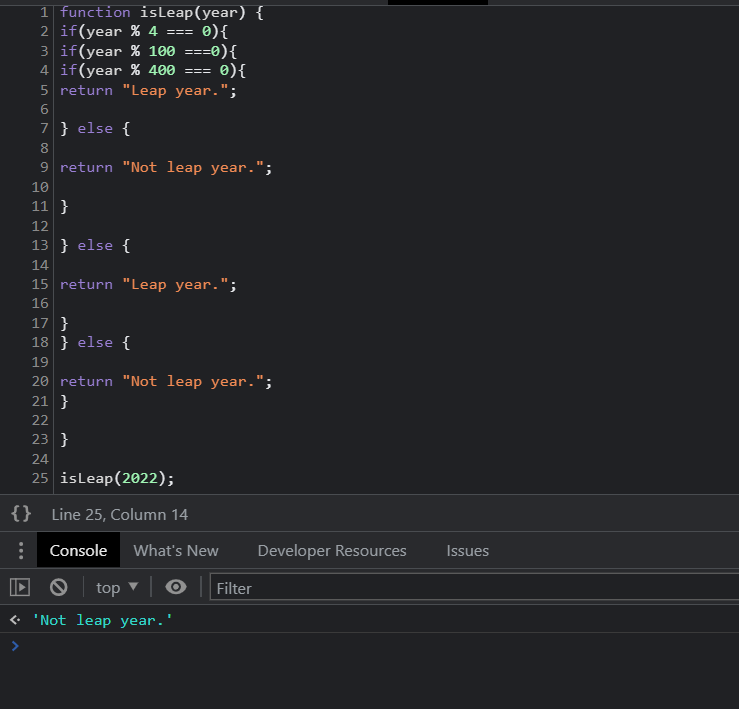Click line number 20 in the gutter
Image resolution: width=739 pixels, height=709 pixels.
tap(40, 381)
